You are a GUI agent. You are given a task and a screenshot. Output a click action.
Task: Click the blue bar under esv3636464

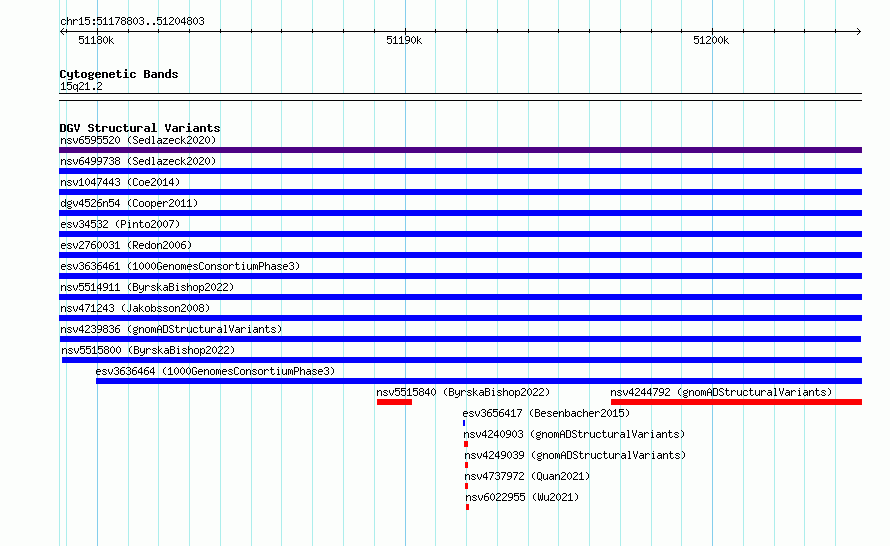tap(479, 381)
